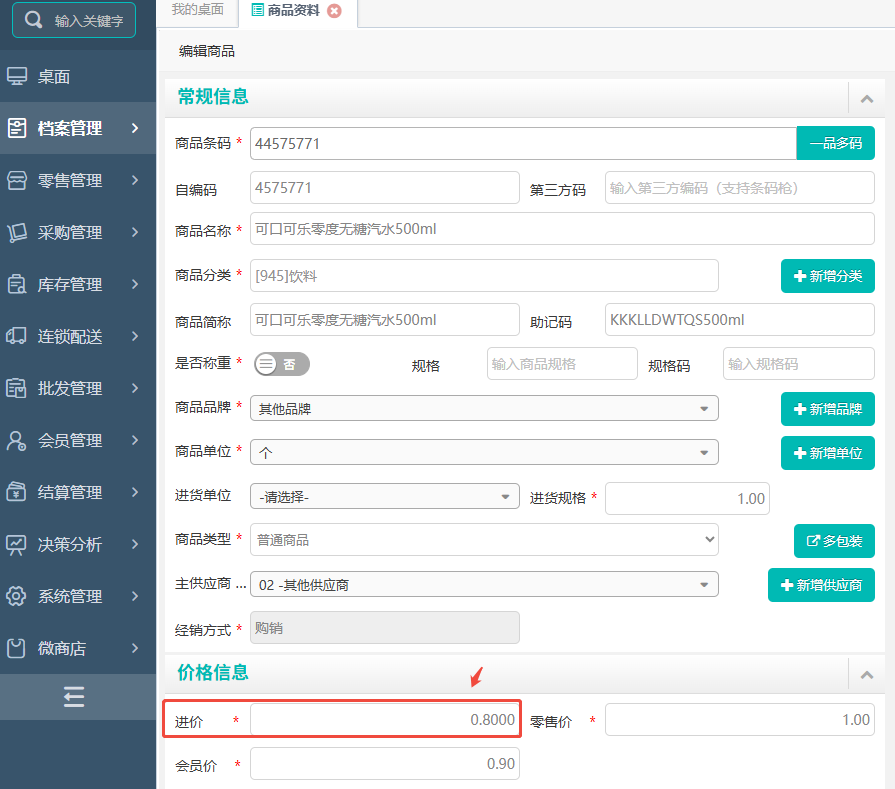
Task: Collapse sidebar with the hamburger icon
Action: coord(74,697)
